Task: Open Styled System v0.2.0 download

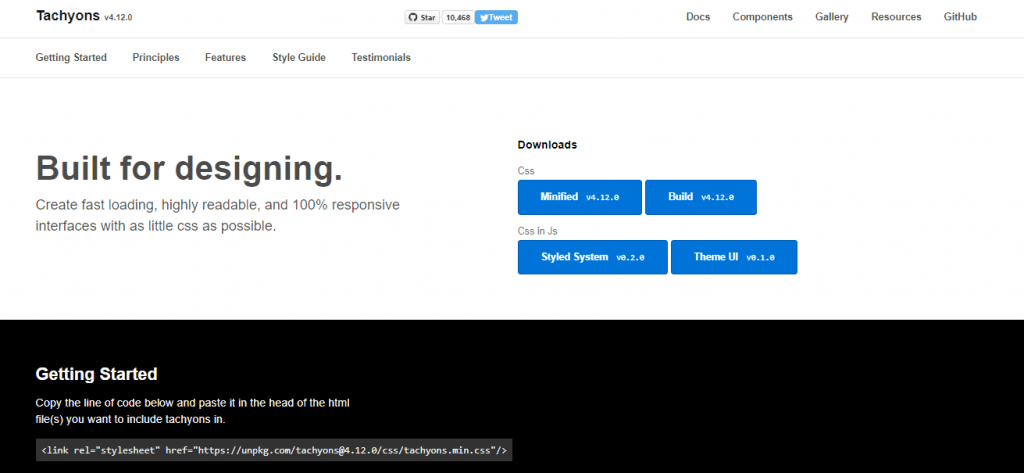Action: coord(592,257)
